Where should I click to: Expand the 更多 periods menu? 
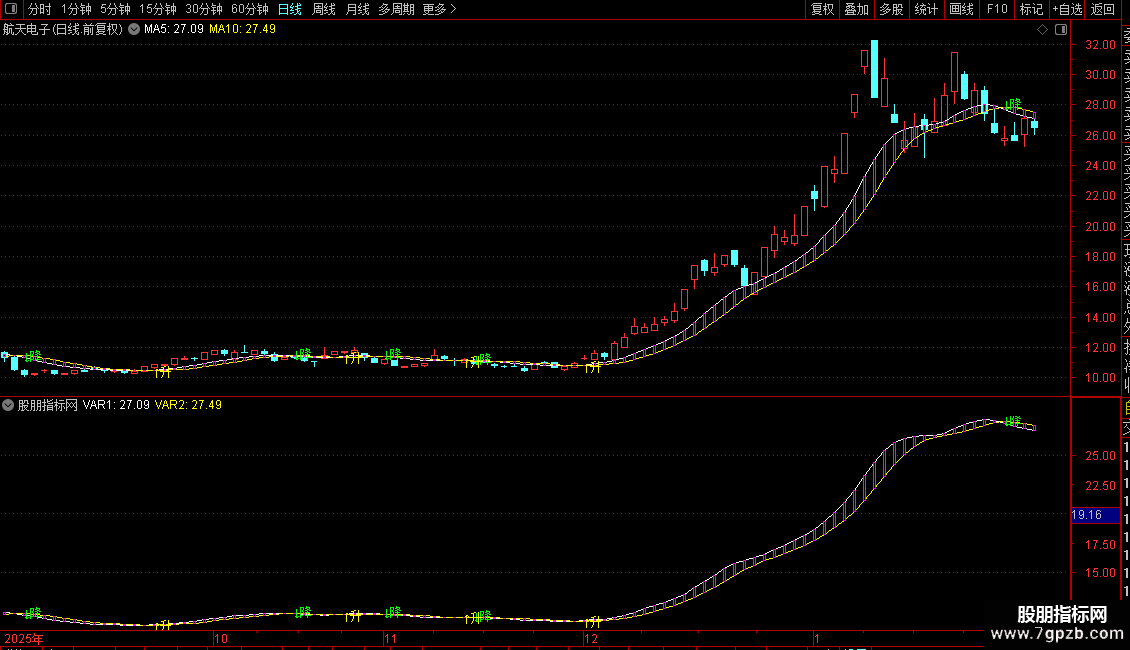click(x=440, y=9)
